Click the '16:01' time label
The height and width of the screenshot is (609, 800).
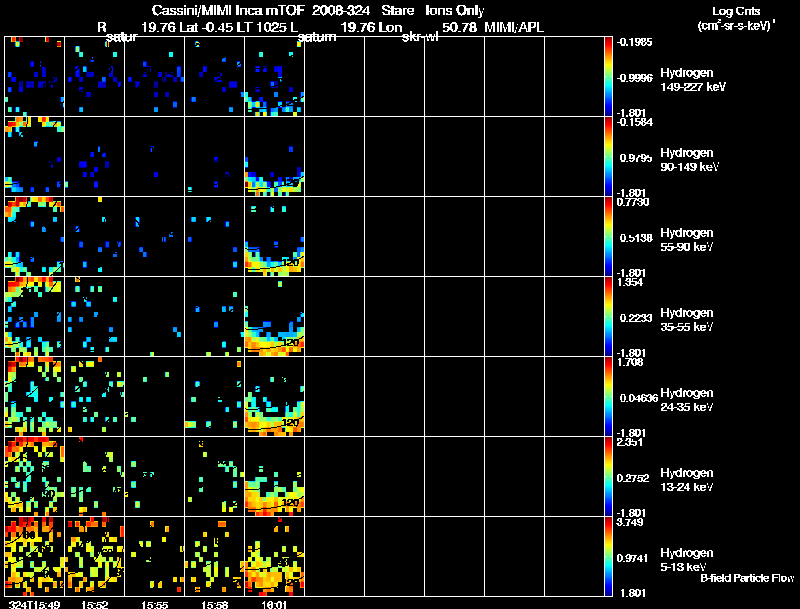pyautogui.click(x=274, y=605)
